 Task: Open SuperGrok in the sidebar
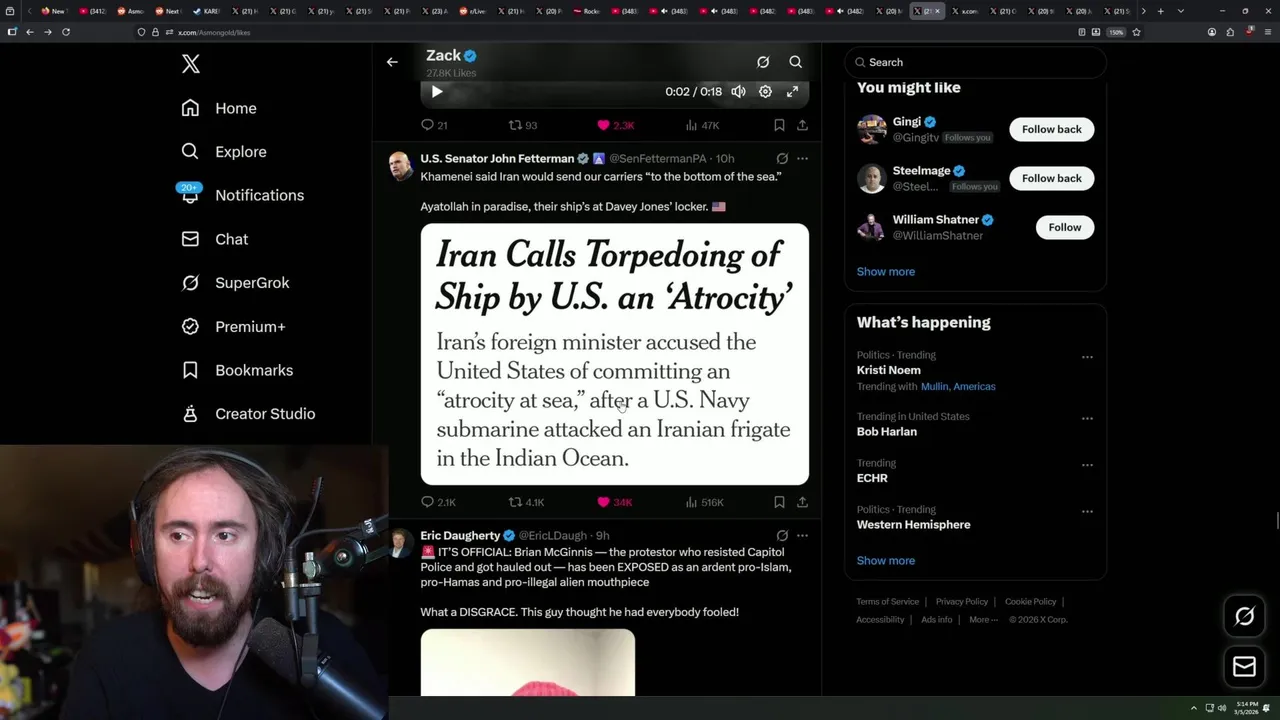click(x=235, y=283)
